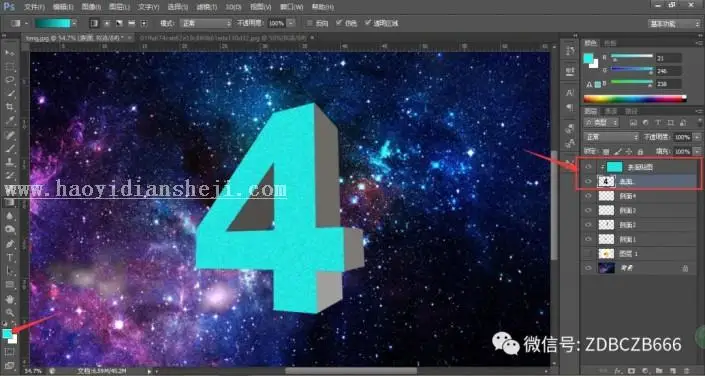Open the 编辑(E) menu

(x=63, y=7)
